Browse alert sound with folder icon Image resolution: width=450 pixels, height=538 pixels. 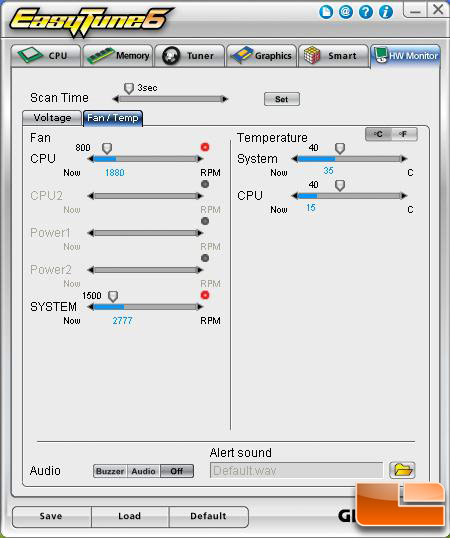[x=402, y=470]
